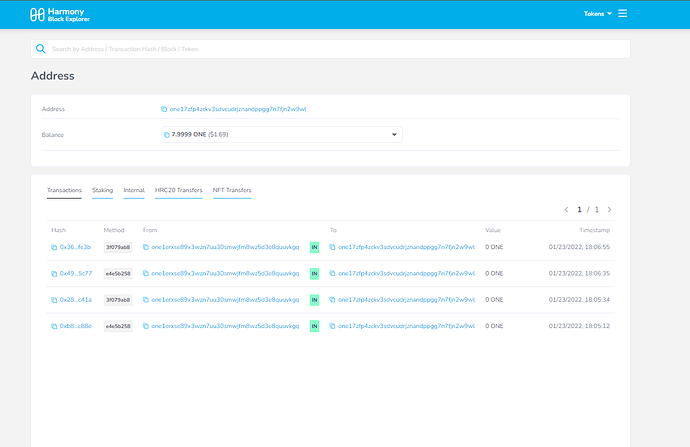Click timestamp 01/23/2022, 18:05:12

coord(579,326)
